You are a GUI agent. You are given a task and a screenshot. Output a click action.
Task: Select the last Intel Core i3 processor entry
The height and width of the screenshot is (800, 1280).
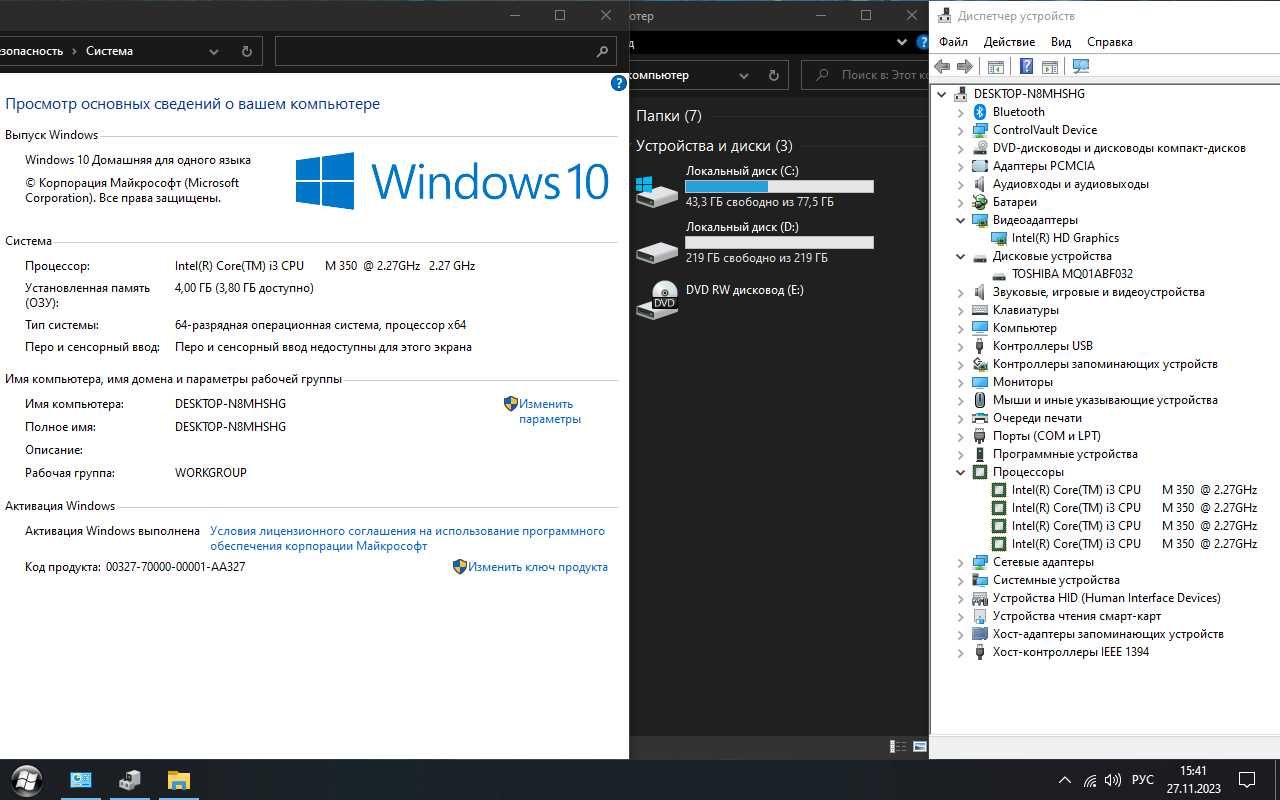(x=1134, y=544)
